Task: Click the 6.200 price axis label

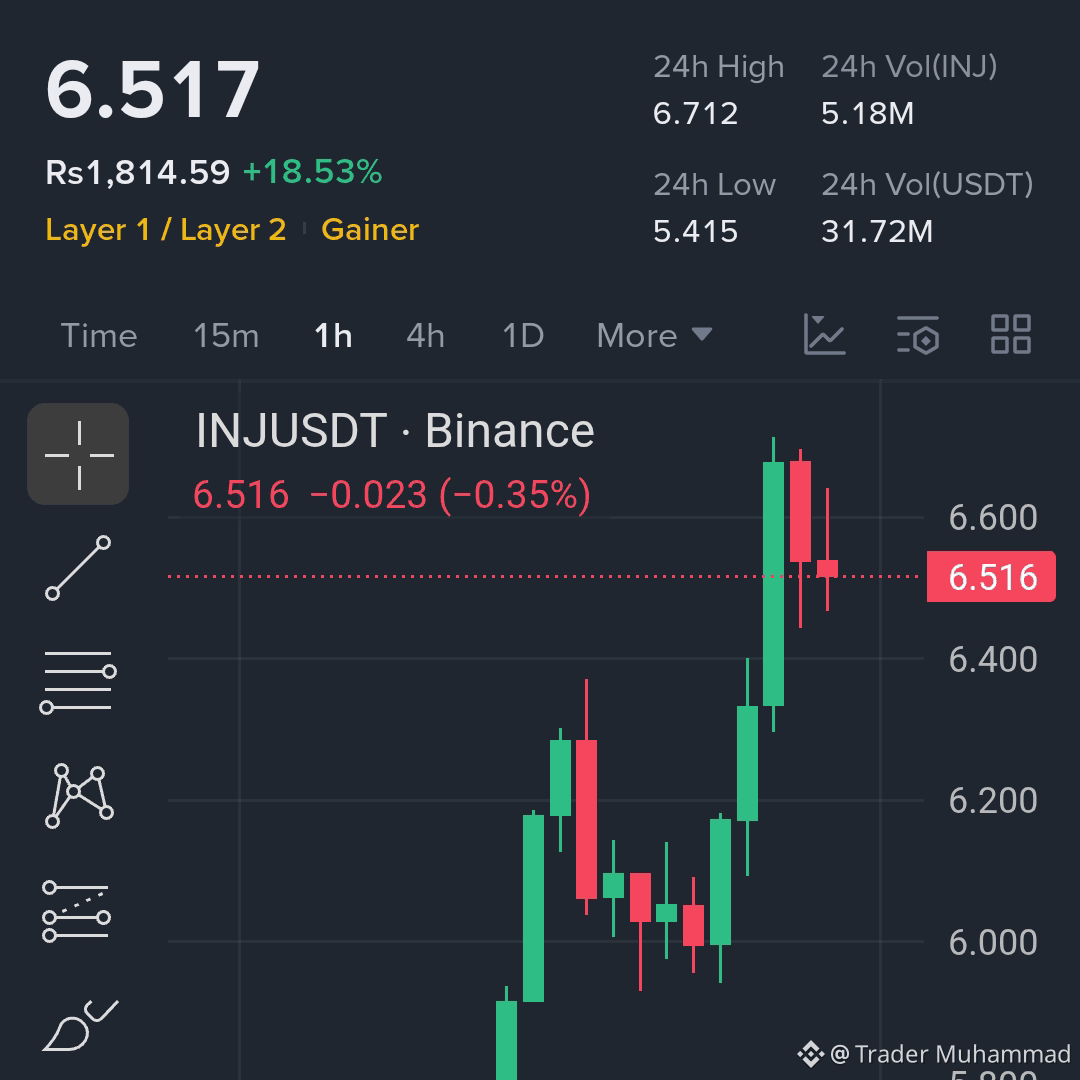Action: coord(993,800)
